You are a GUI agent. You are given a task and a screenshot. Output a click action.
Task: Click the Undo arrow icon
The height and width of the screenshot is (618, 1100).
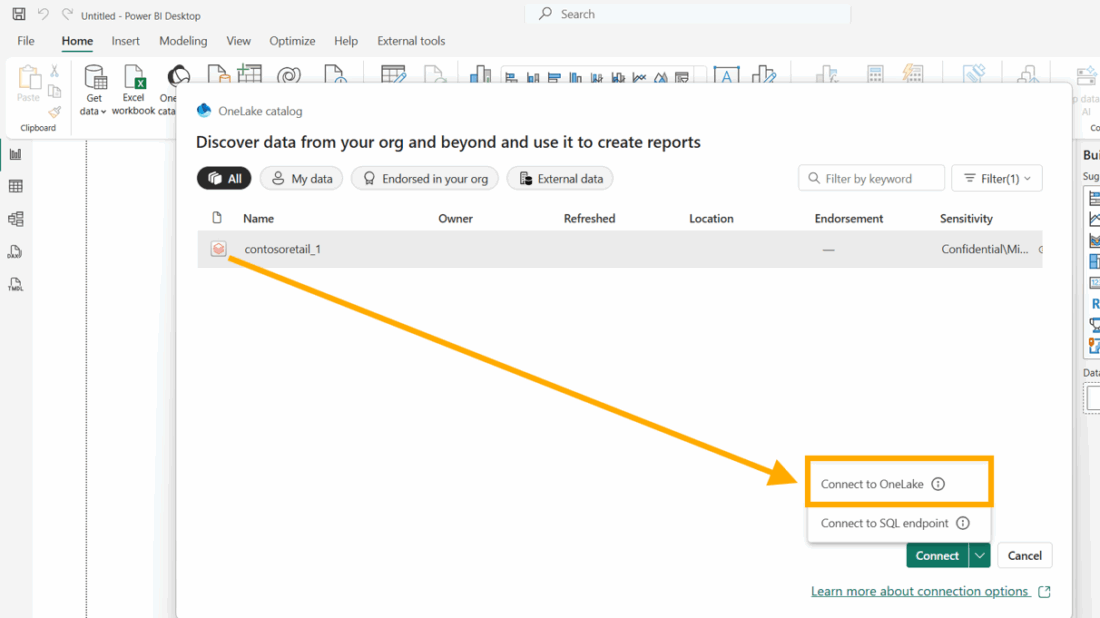tap(43, 14)
